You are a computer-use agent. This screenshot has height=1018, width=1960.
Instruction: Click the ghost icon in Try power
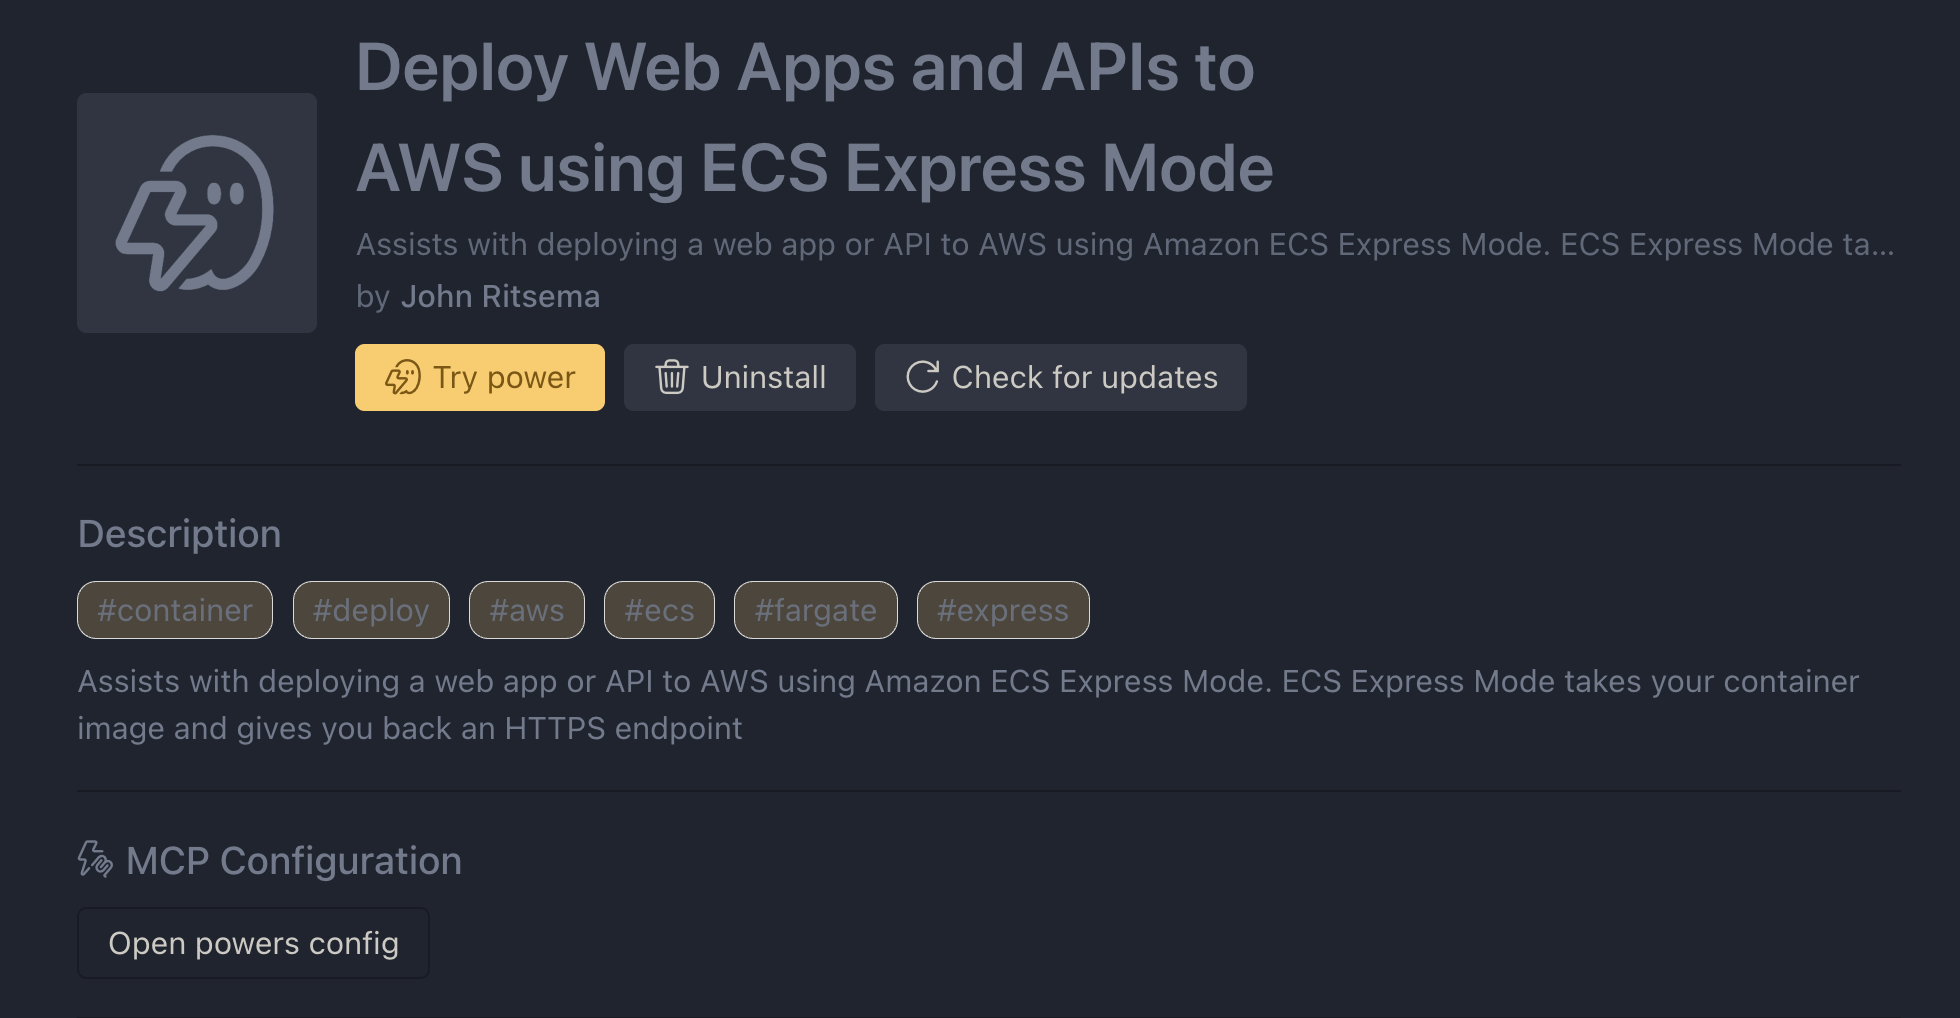tap(403, 378)
